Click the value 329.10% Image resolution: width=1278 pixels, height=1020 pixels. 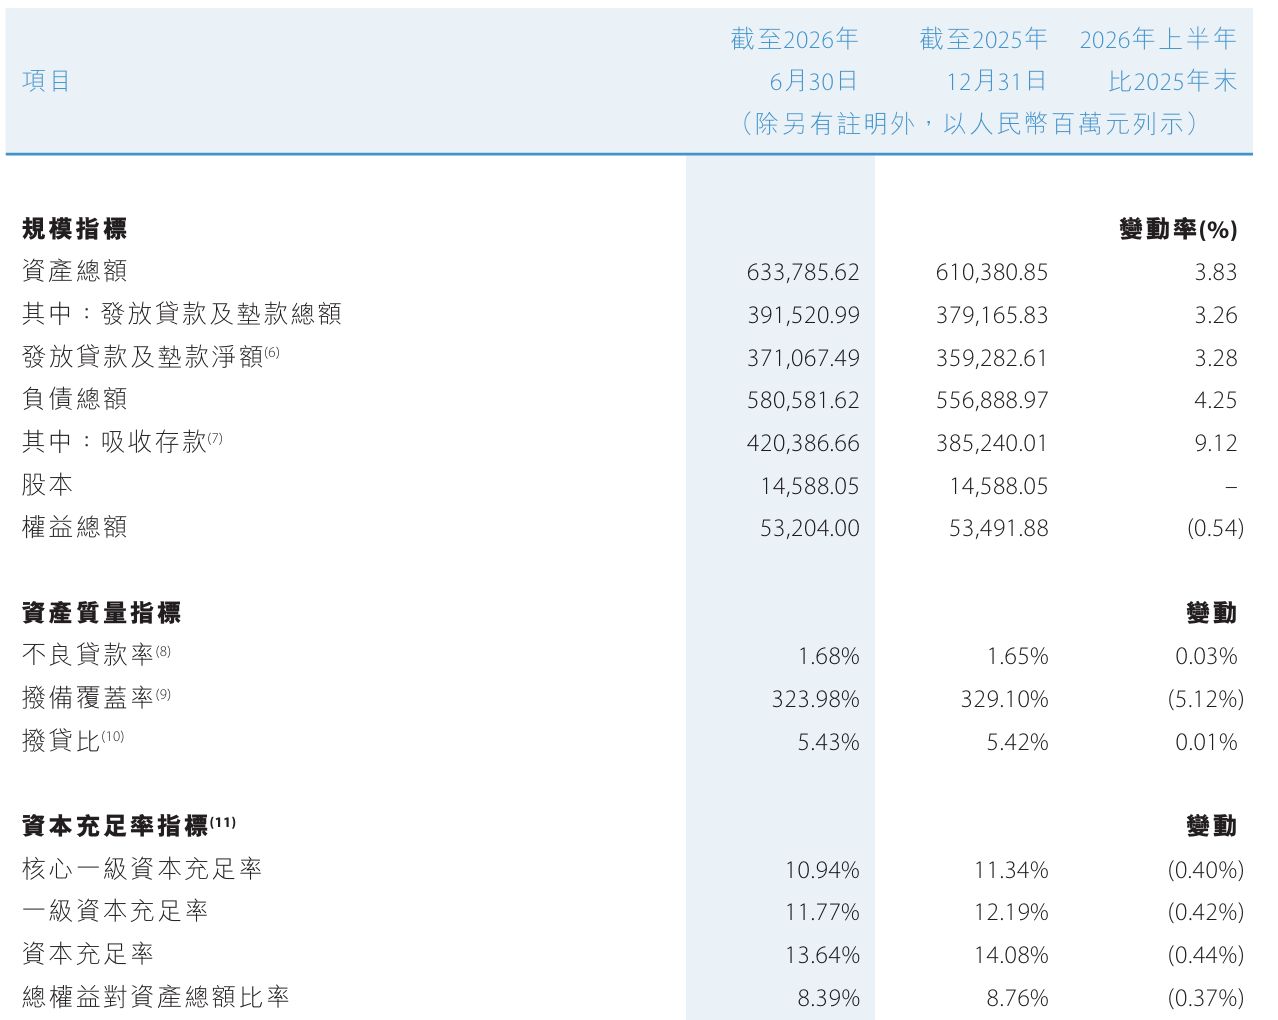[1004, 699]
